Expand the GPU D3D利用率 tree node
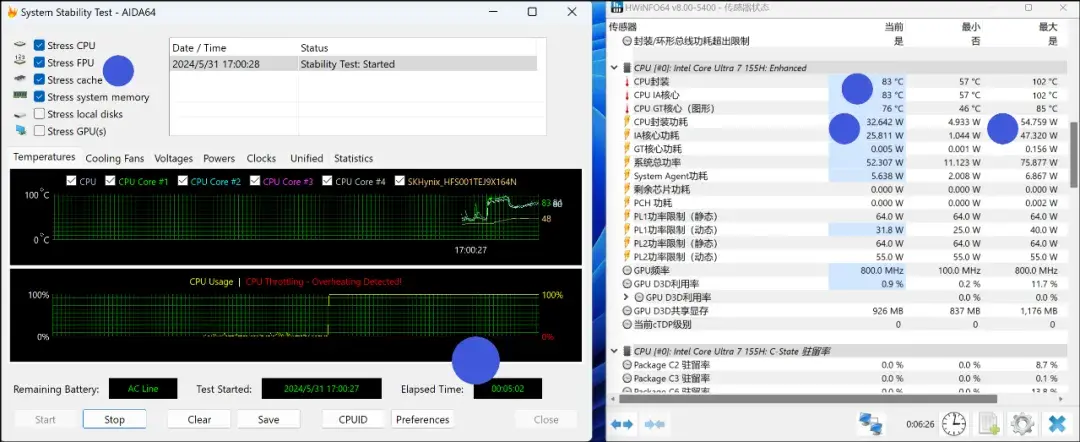Viewport: 1080px width, 442px height. pos(626,297)
